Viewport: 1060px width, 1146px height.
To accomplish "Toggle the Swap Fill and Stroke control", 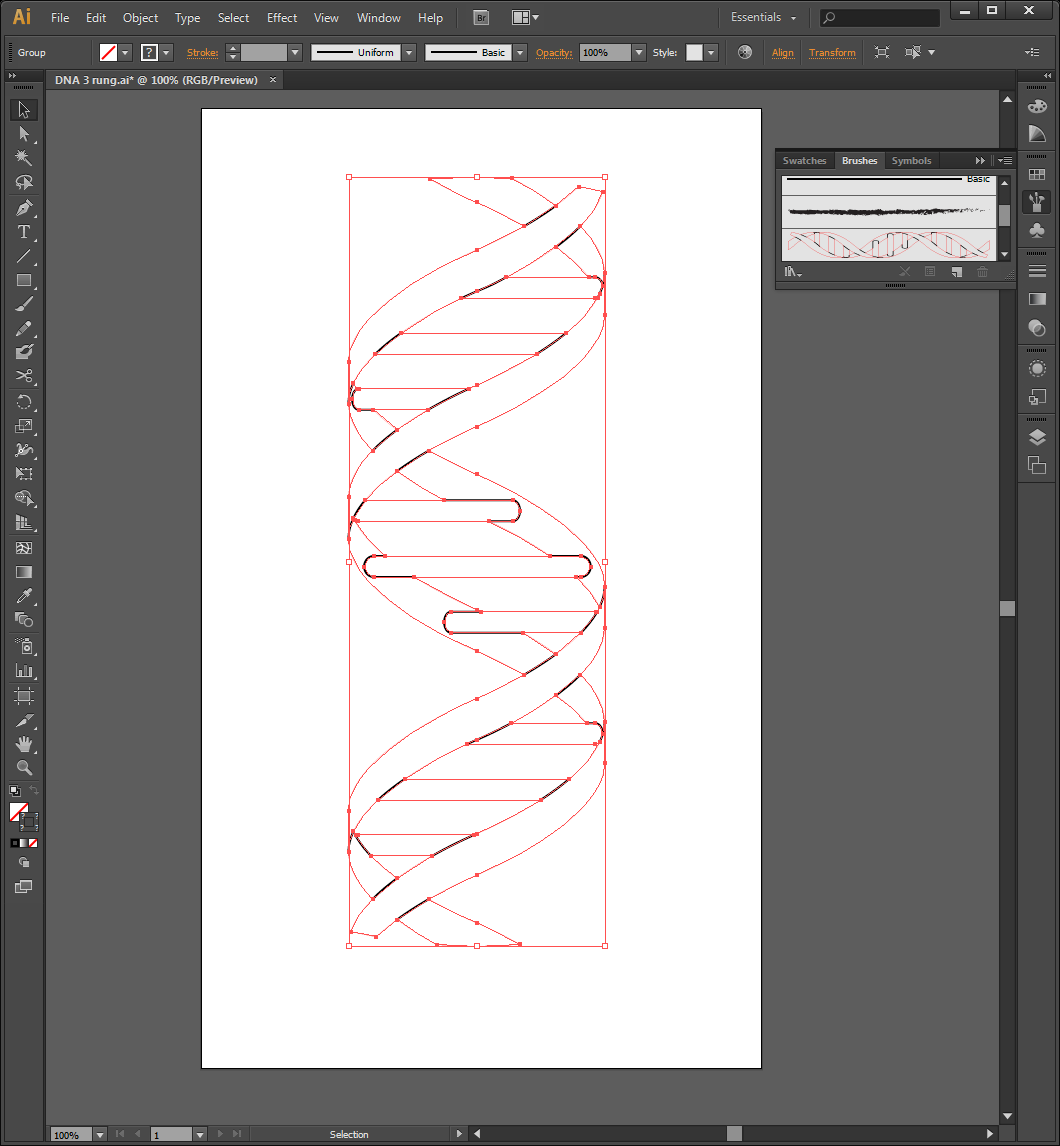I will 33,790.
